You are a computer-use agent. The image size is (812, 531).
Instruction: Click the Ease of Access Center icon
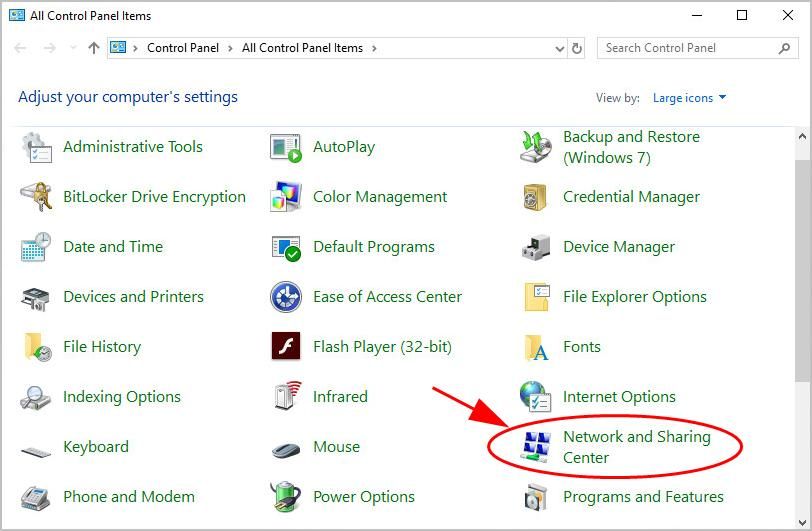click(286, 297)
